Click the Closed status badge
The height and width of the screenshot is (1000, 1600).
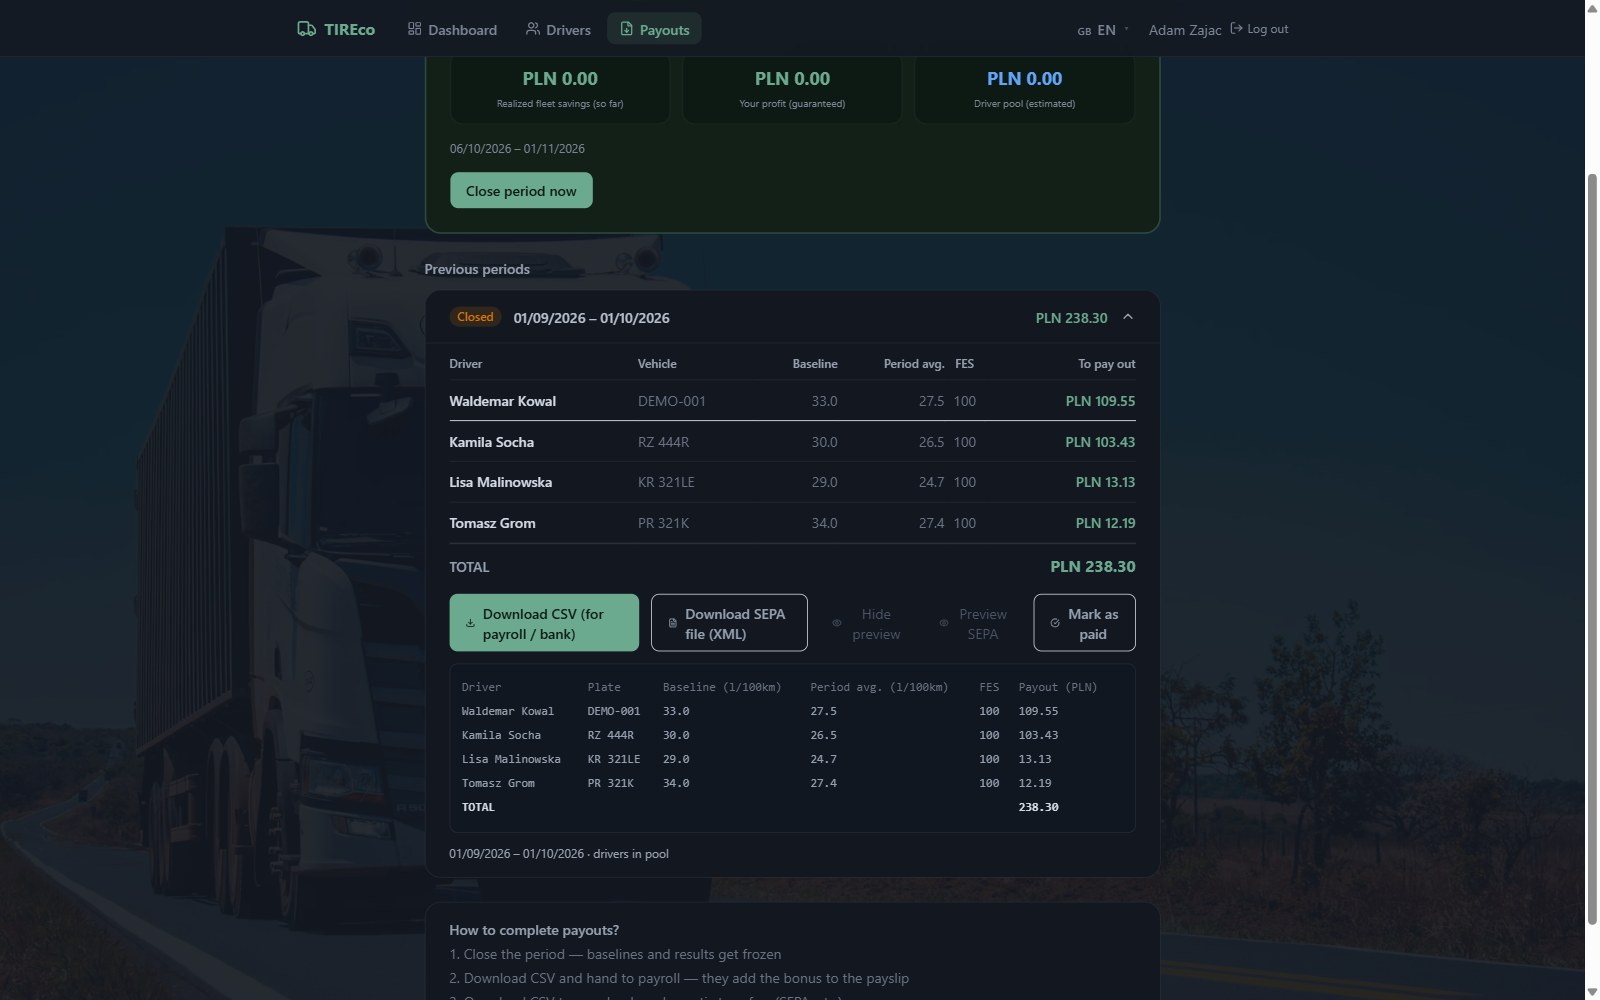(475, 317)
